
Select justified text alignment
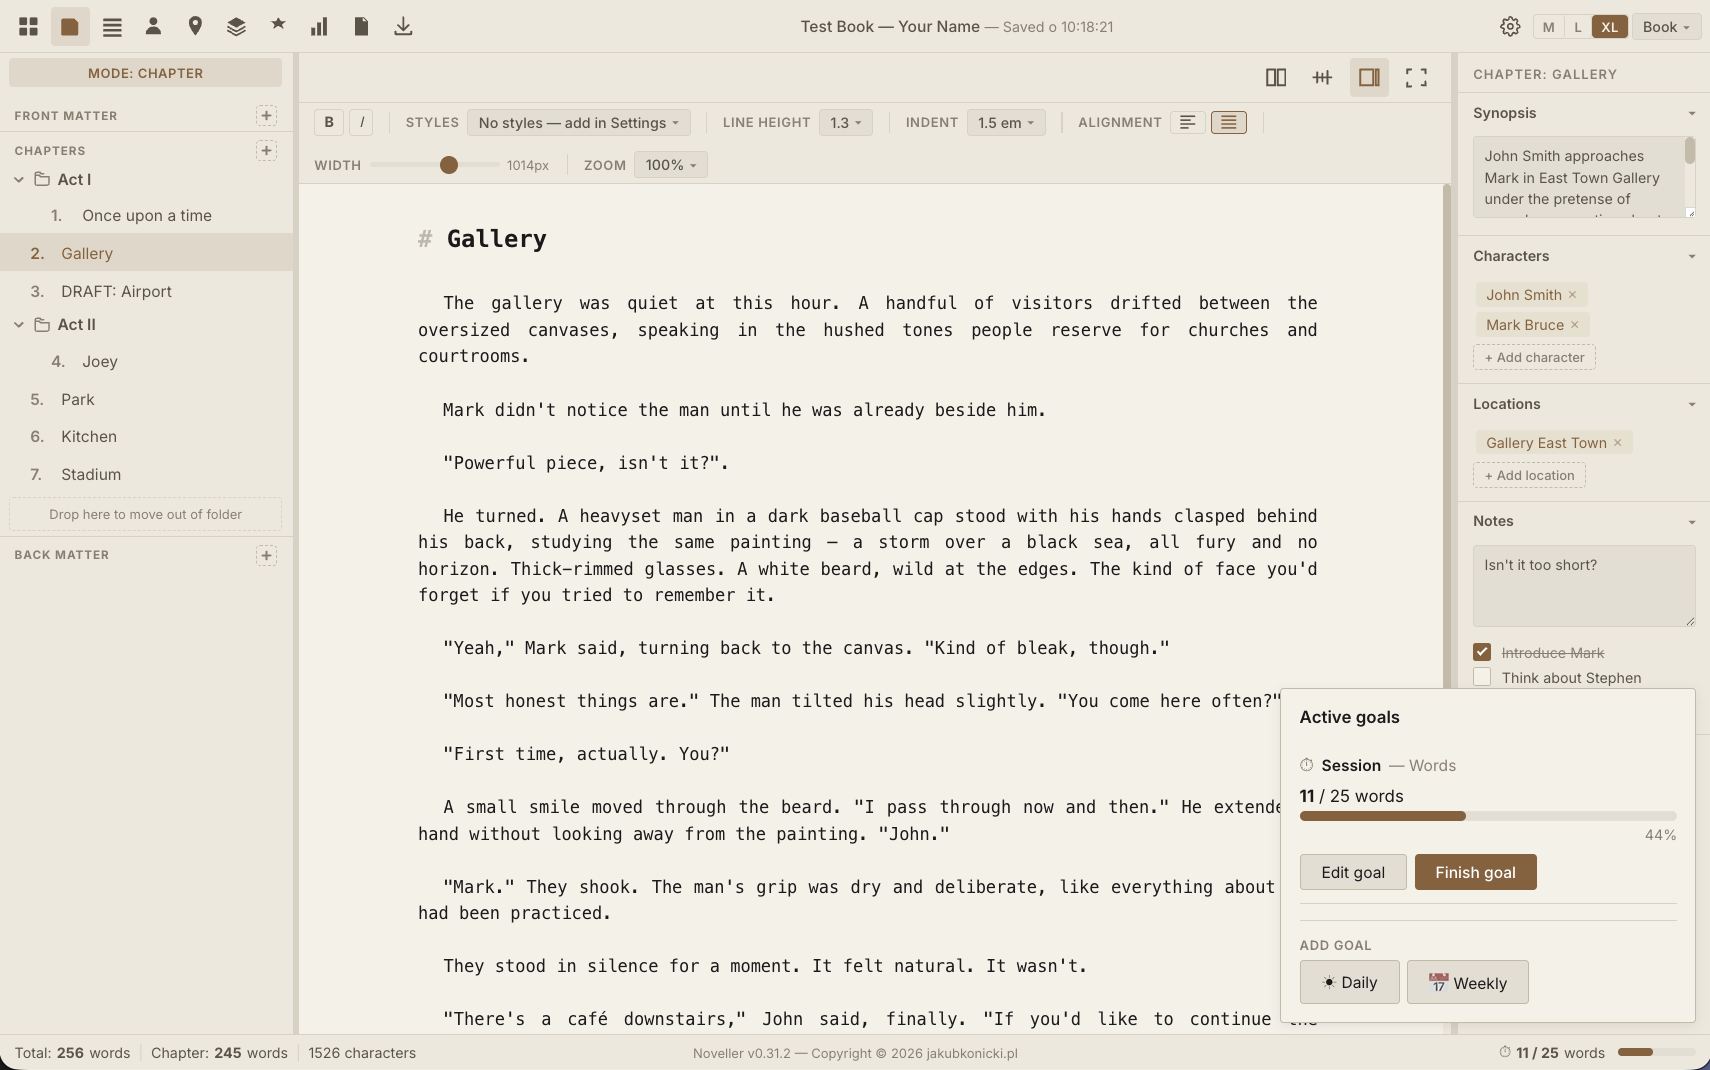click(1228, 122)
